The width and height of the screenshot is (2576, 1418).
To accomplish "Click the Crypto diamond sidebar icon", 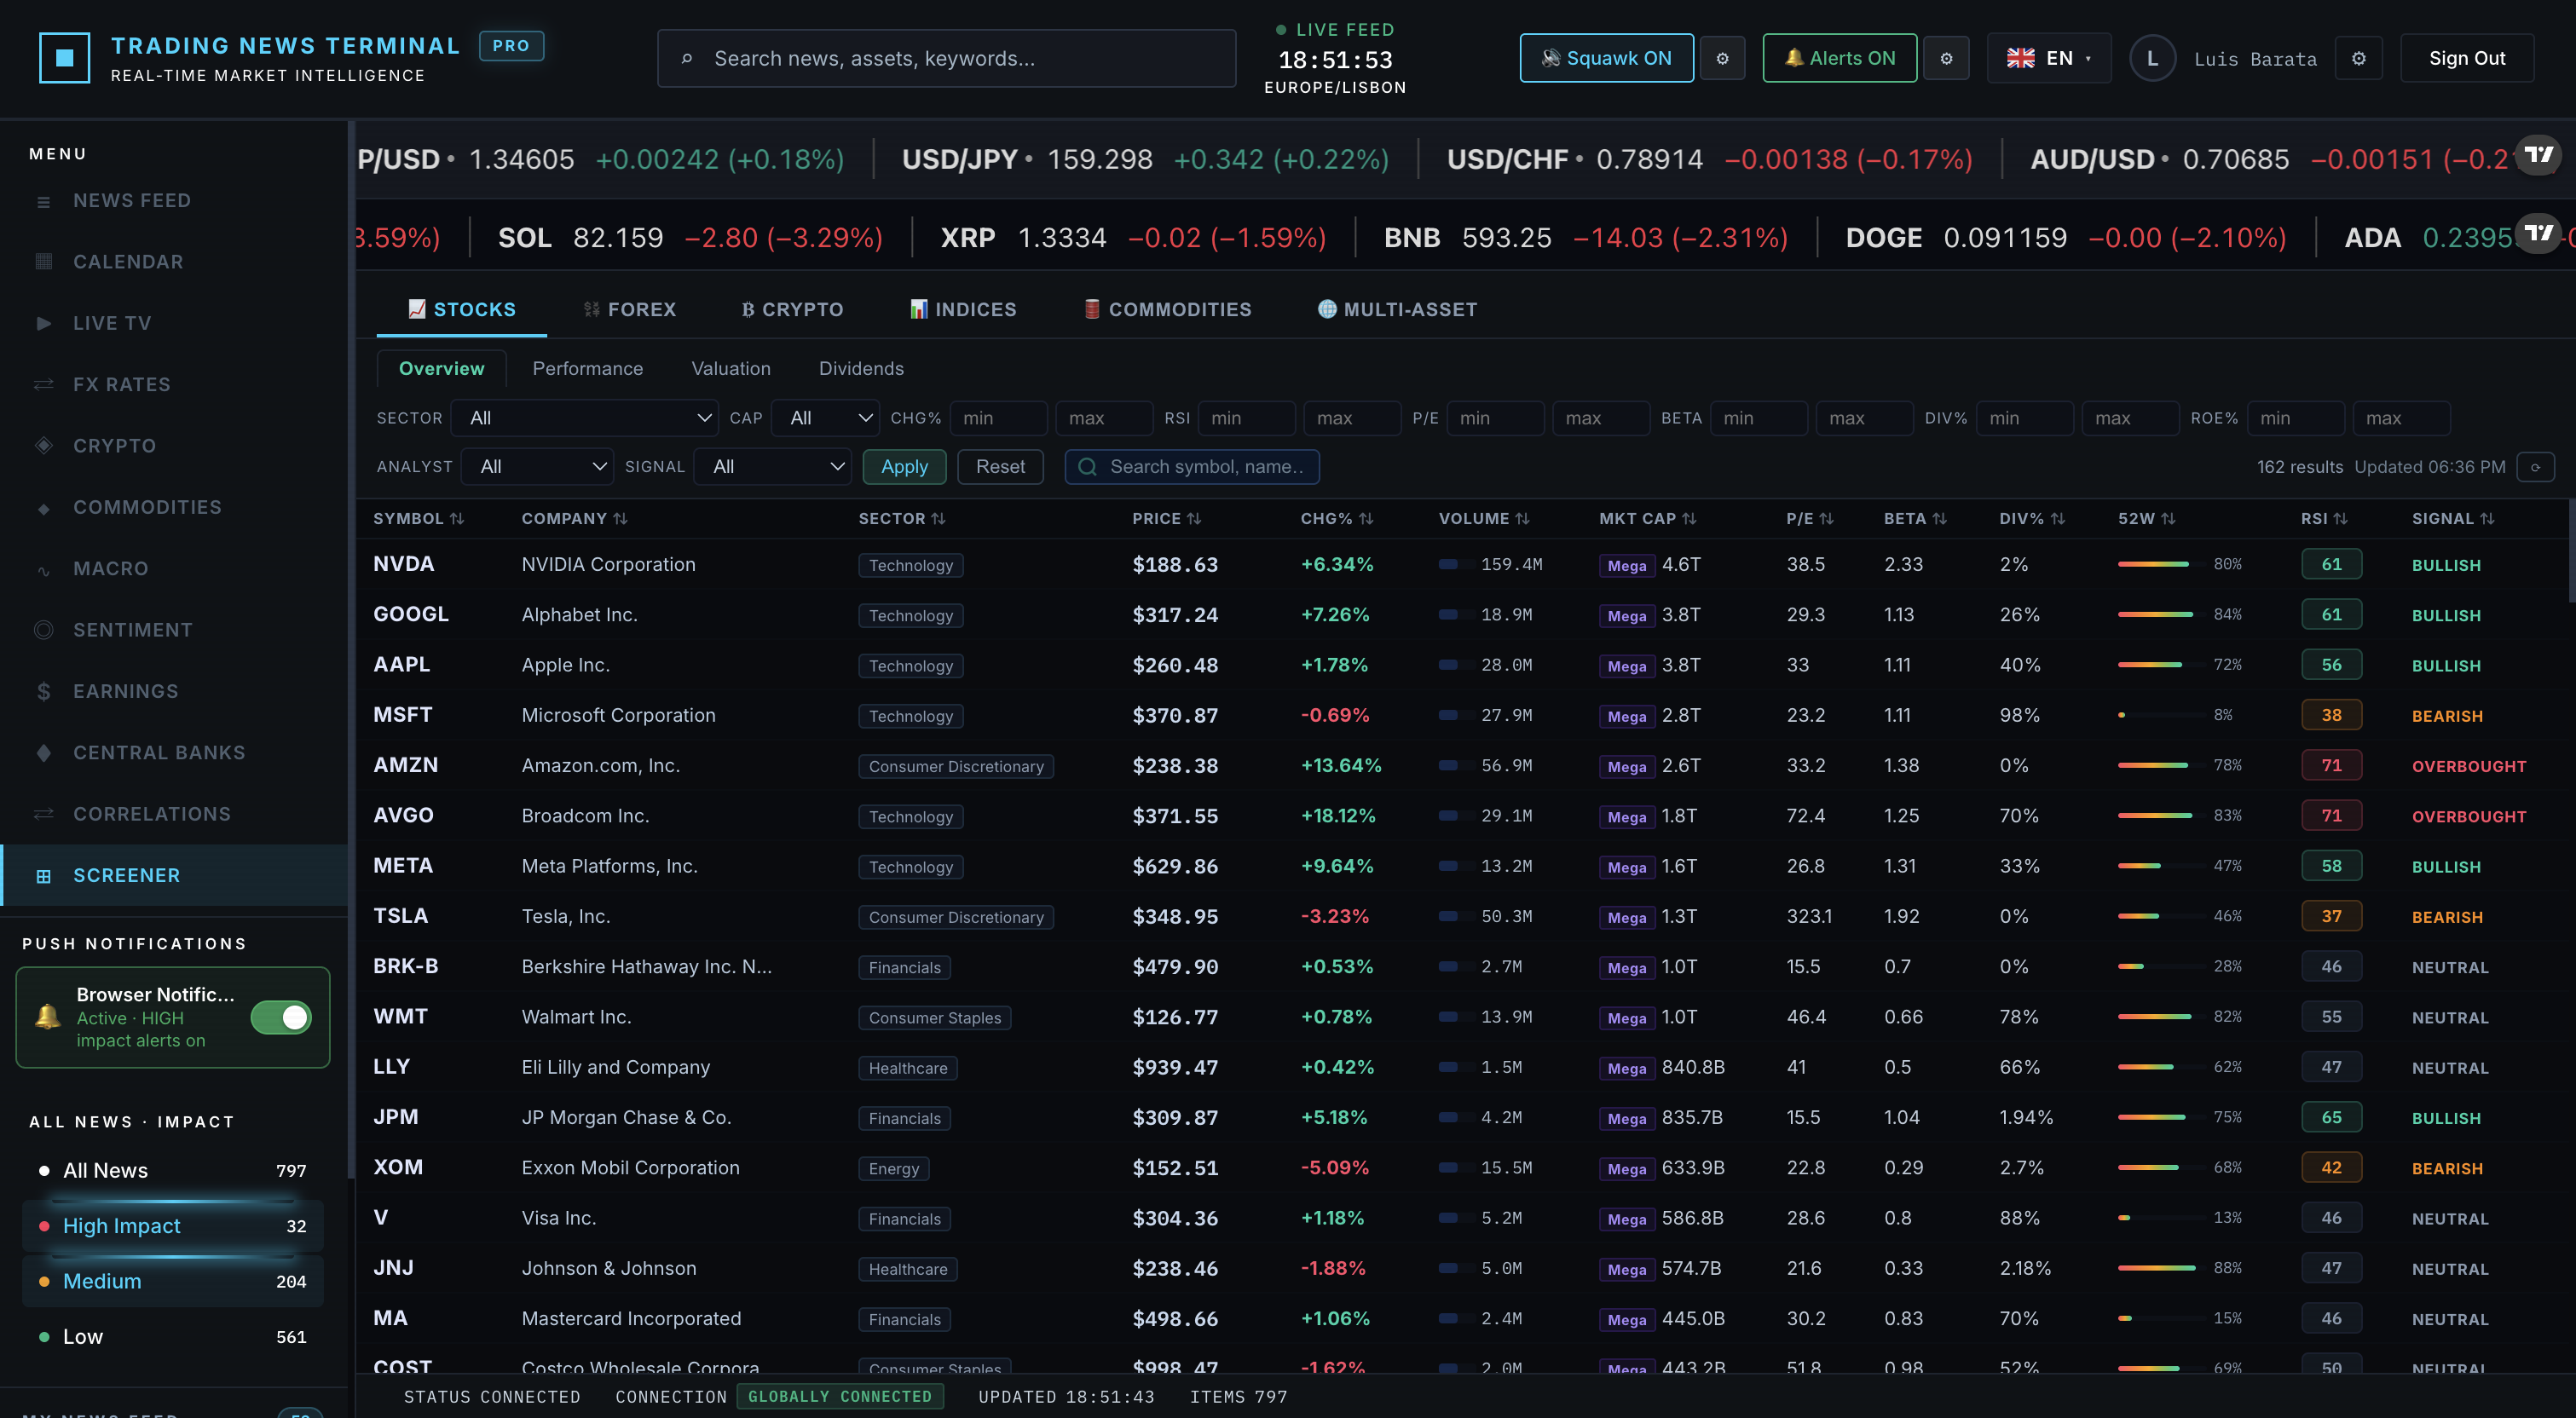I will pyautogui.click(x=43, y=446).
